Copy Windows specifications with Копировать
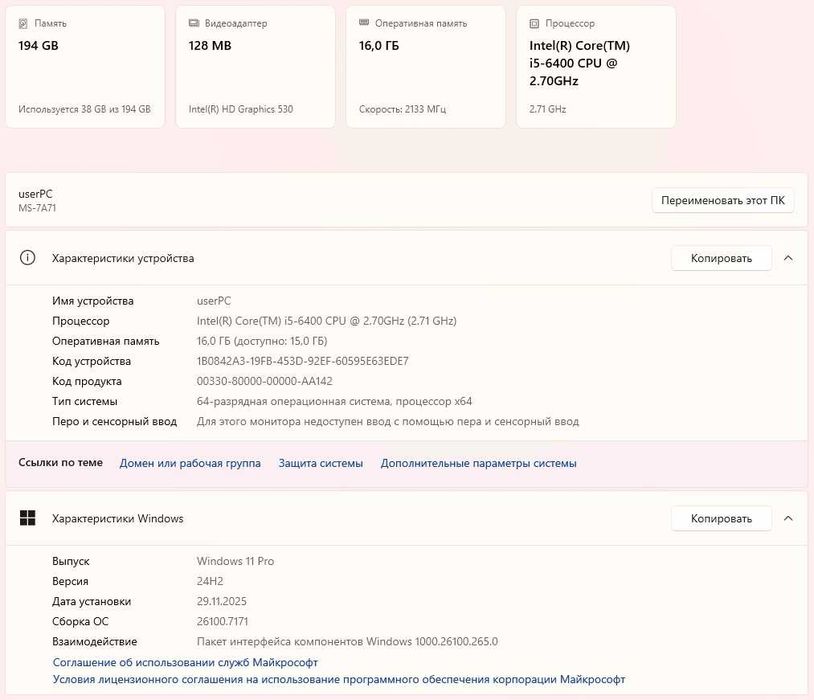 coord(721,518)
